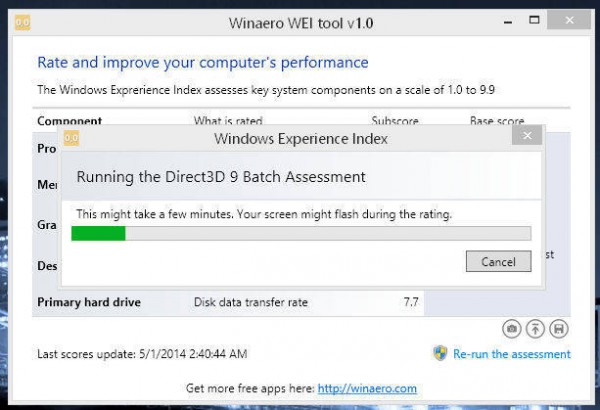Click the Disk data transfer rate text
The image size is (600, 410).
pos(251,302)
